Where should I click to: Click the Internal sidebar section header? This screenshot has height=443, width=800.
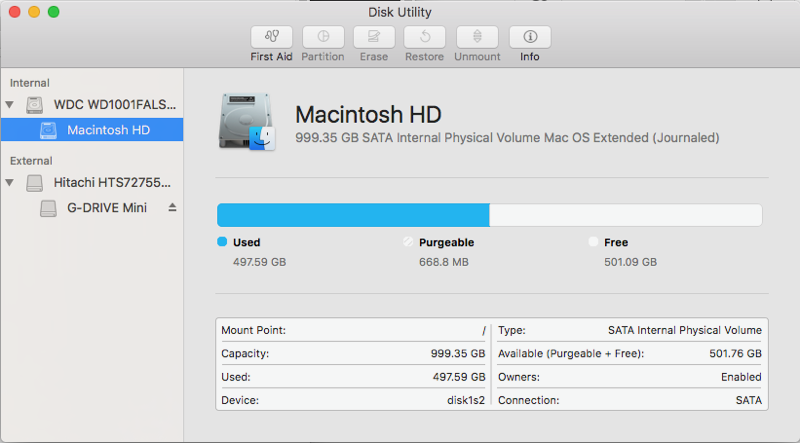click(30, 83)
